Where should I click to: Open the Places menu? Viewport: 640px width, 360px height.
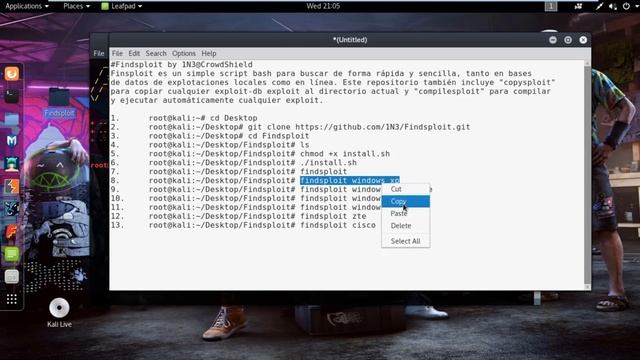pos(76,6)
